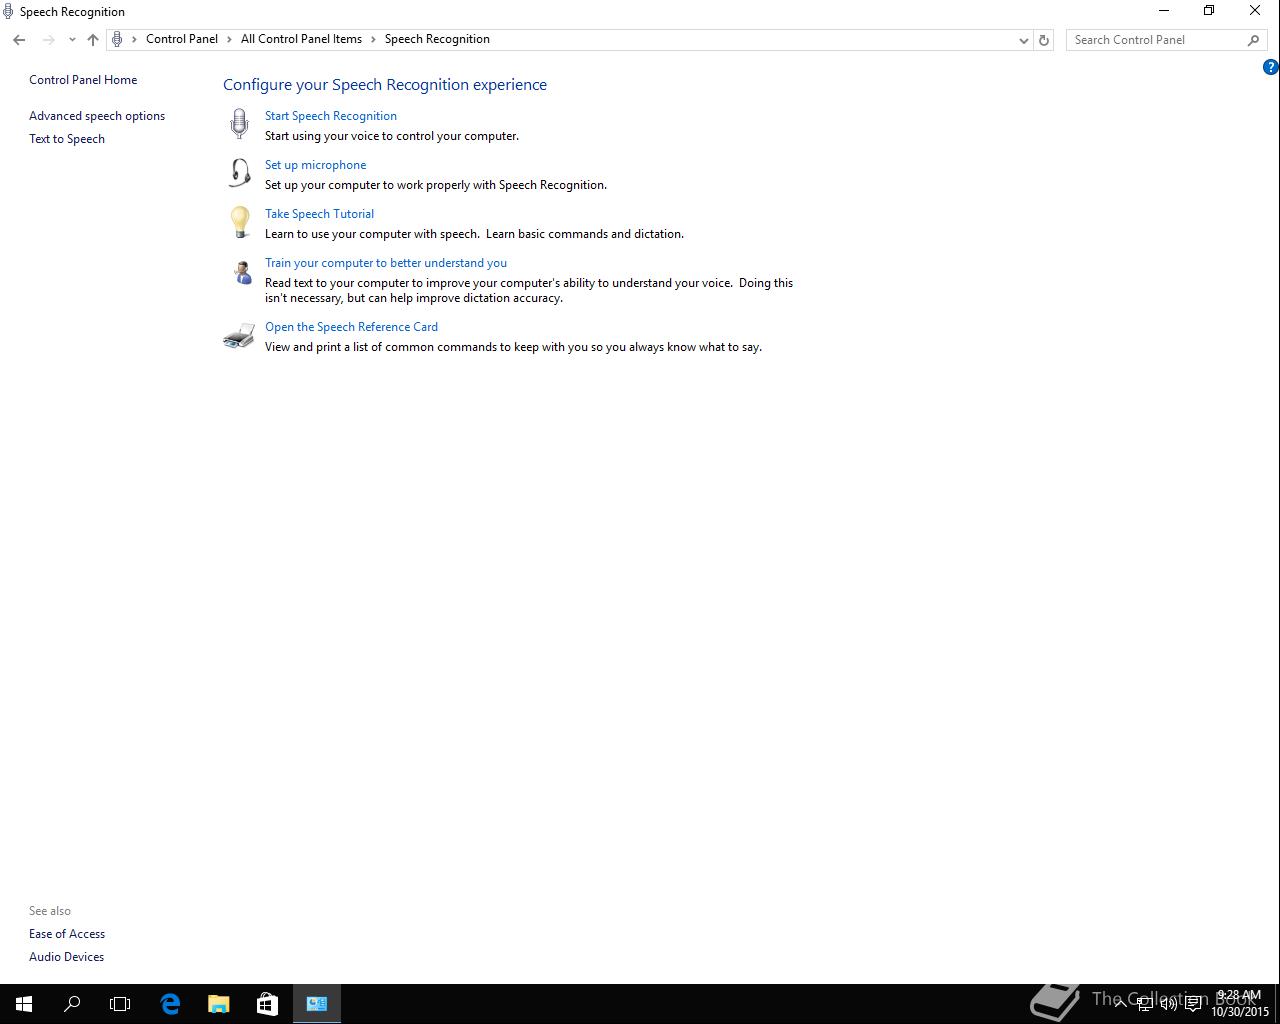Go up one level with up arrow
1280x1024 pixels.
coord(93,40)
